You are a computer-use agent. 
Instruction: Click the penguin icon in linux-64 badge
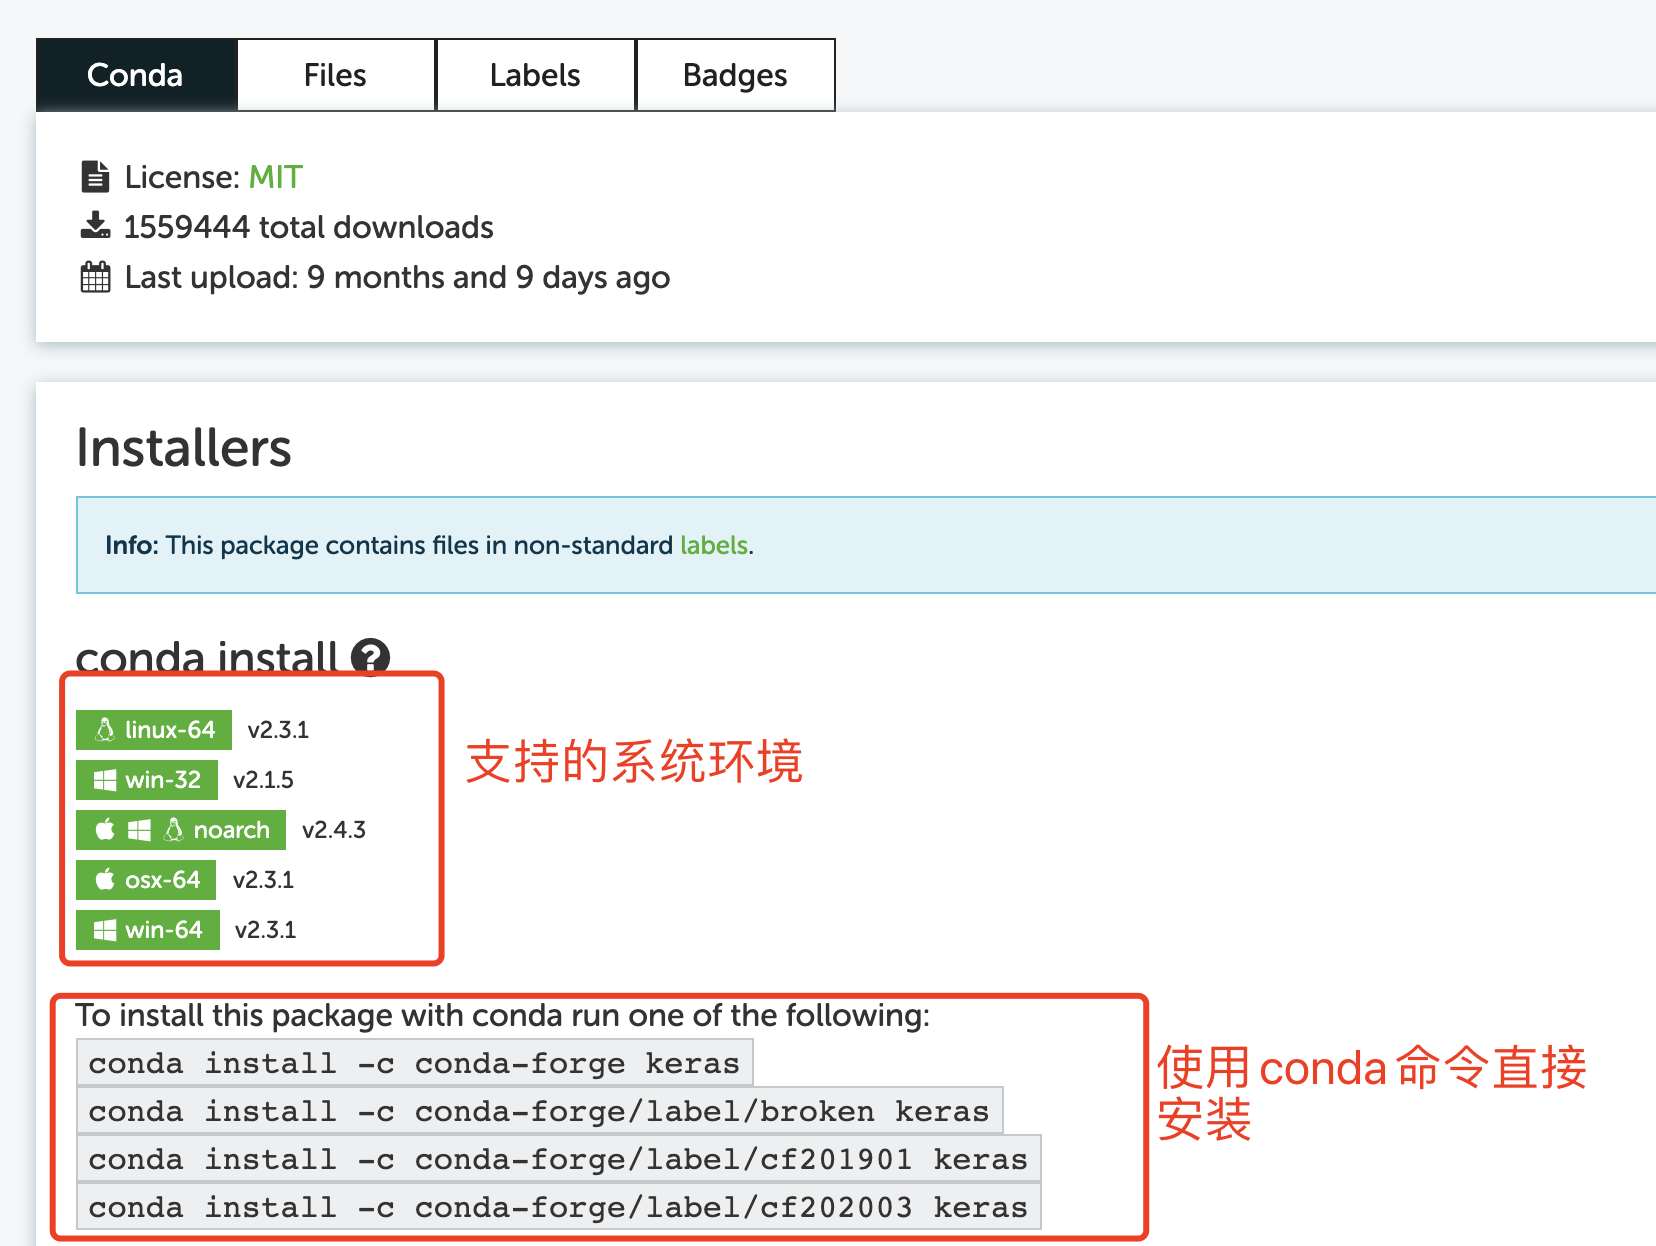104,730
